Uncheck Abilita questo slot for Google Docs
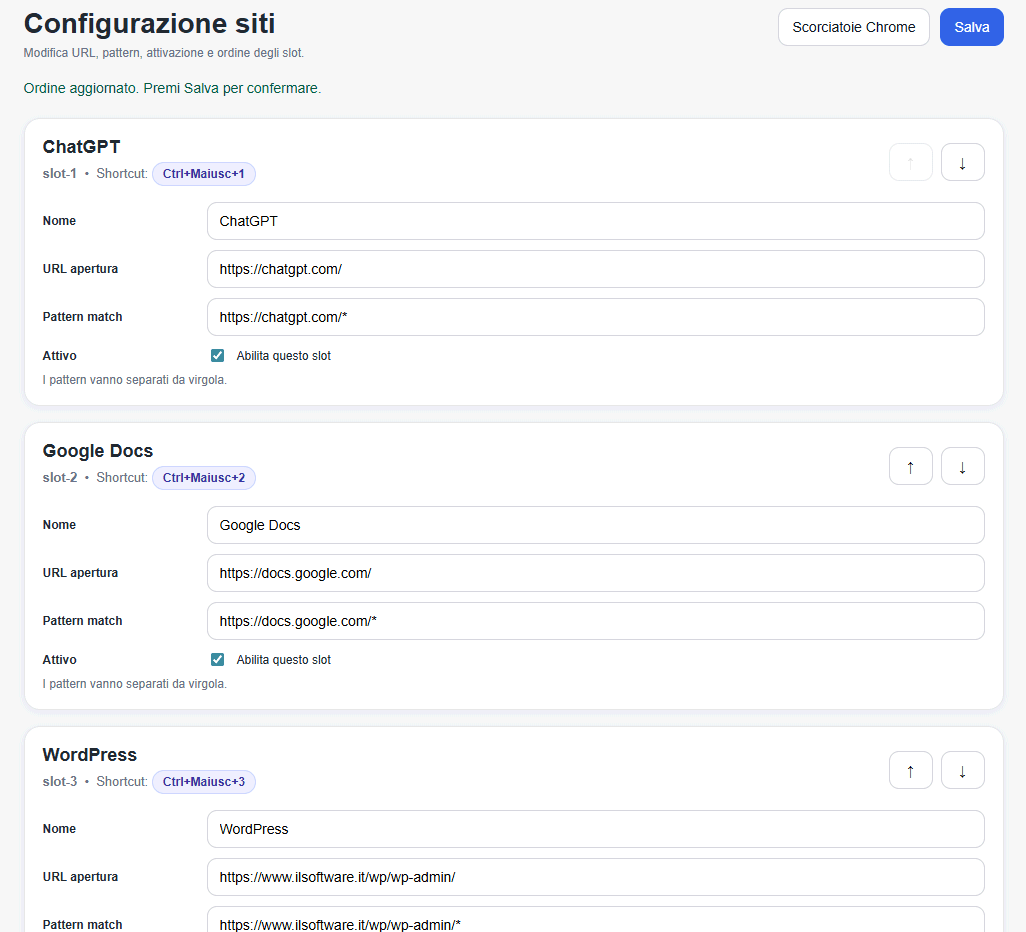Screen dimensions: 1026x932 coord(217,660)
